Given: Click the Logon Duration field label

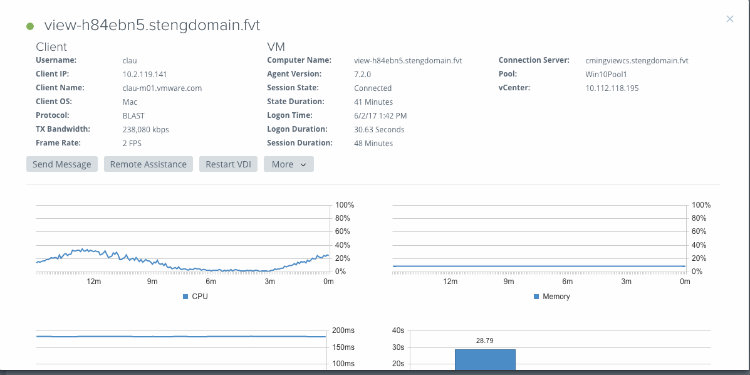Looking at the screenshot, I should [297, 129].
